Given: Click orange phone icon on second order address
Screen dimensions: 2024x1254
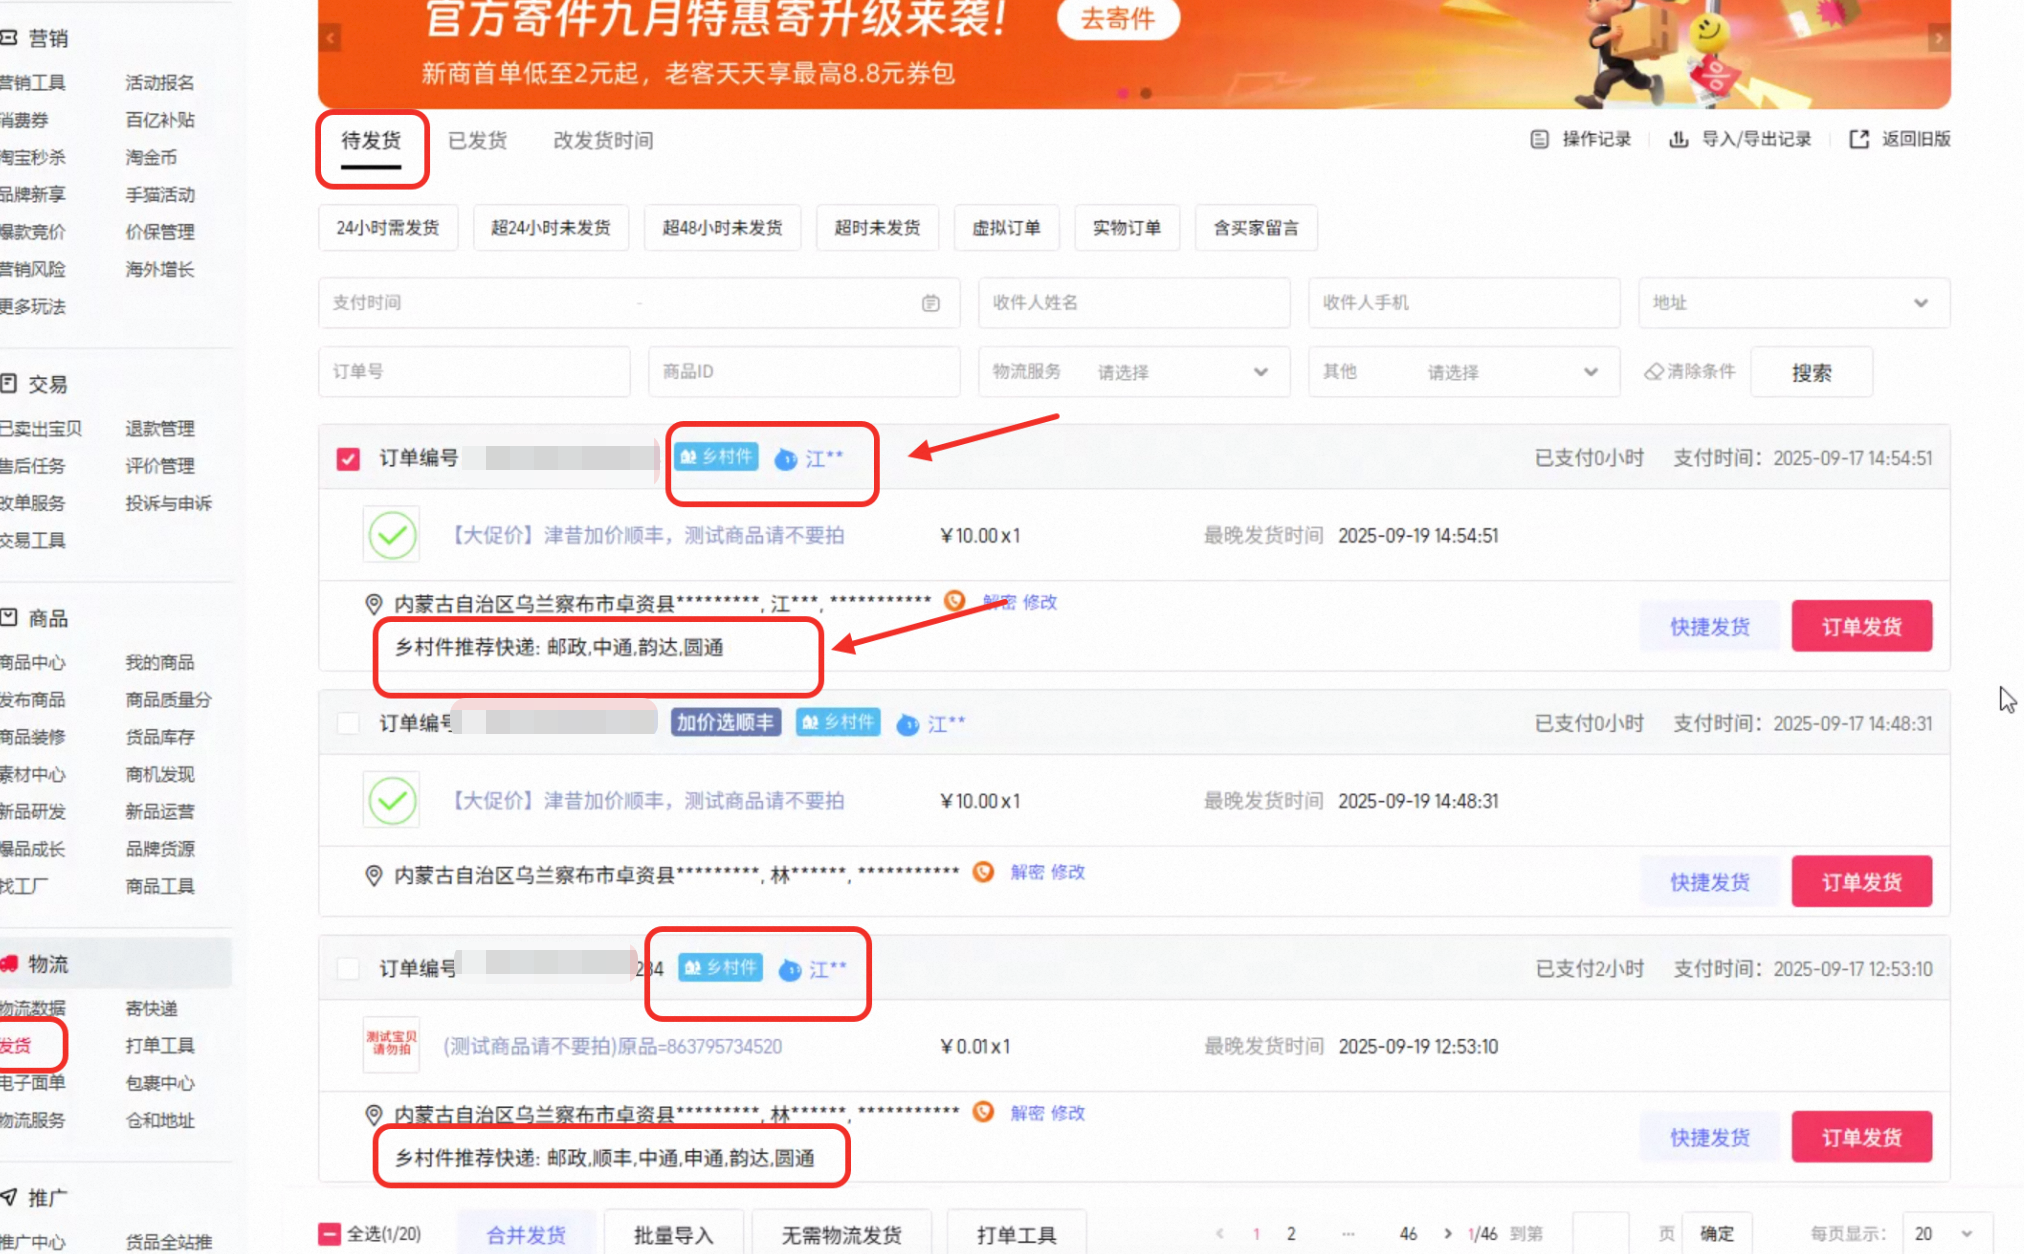Looking at the screenshot, I should coord(983,872).
